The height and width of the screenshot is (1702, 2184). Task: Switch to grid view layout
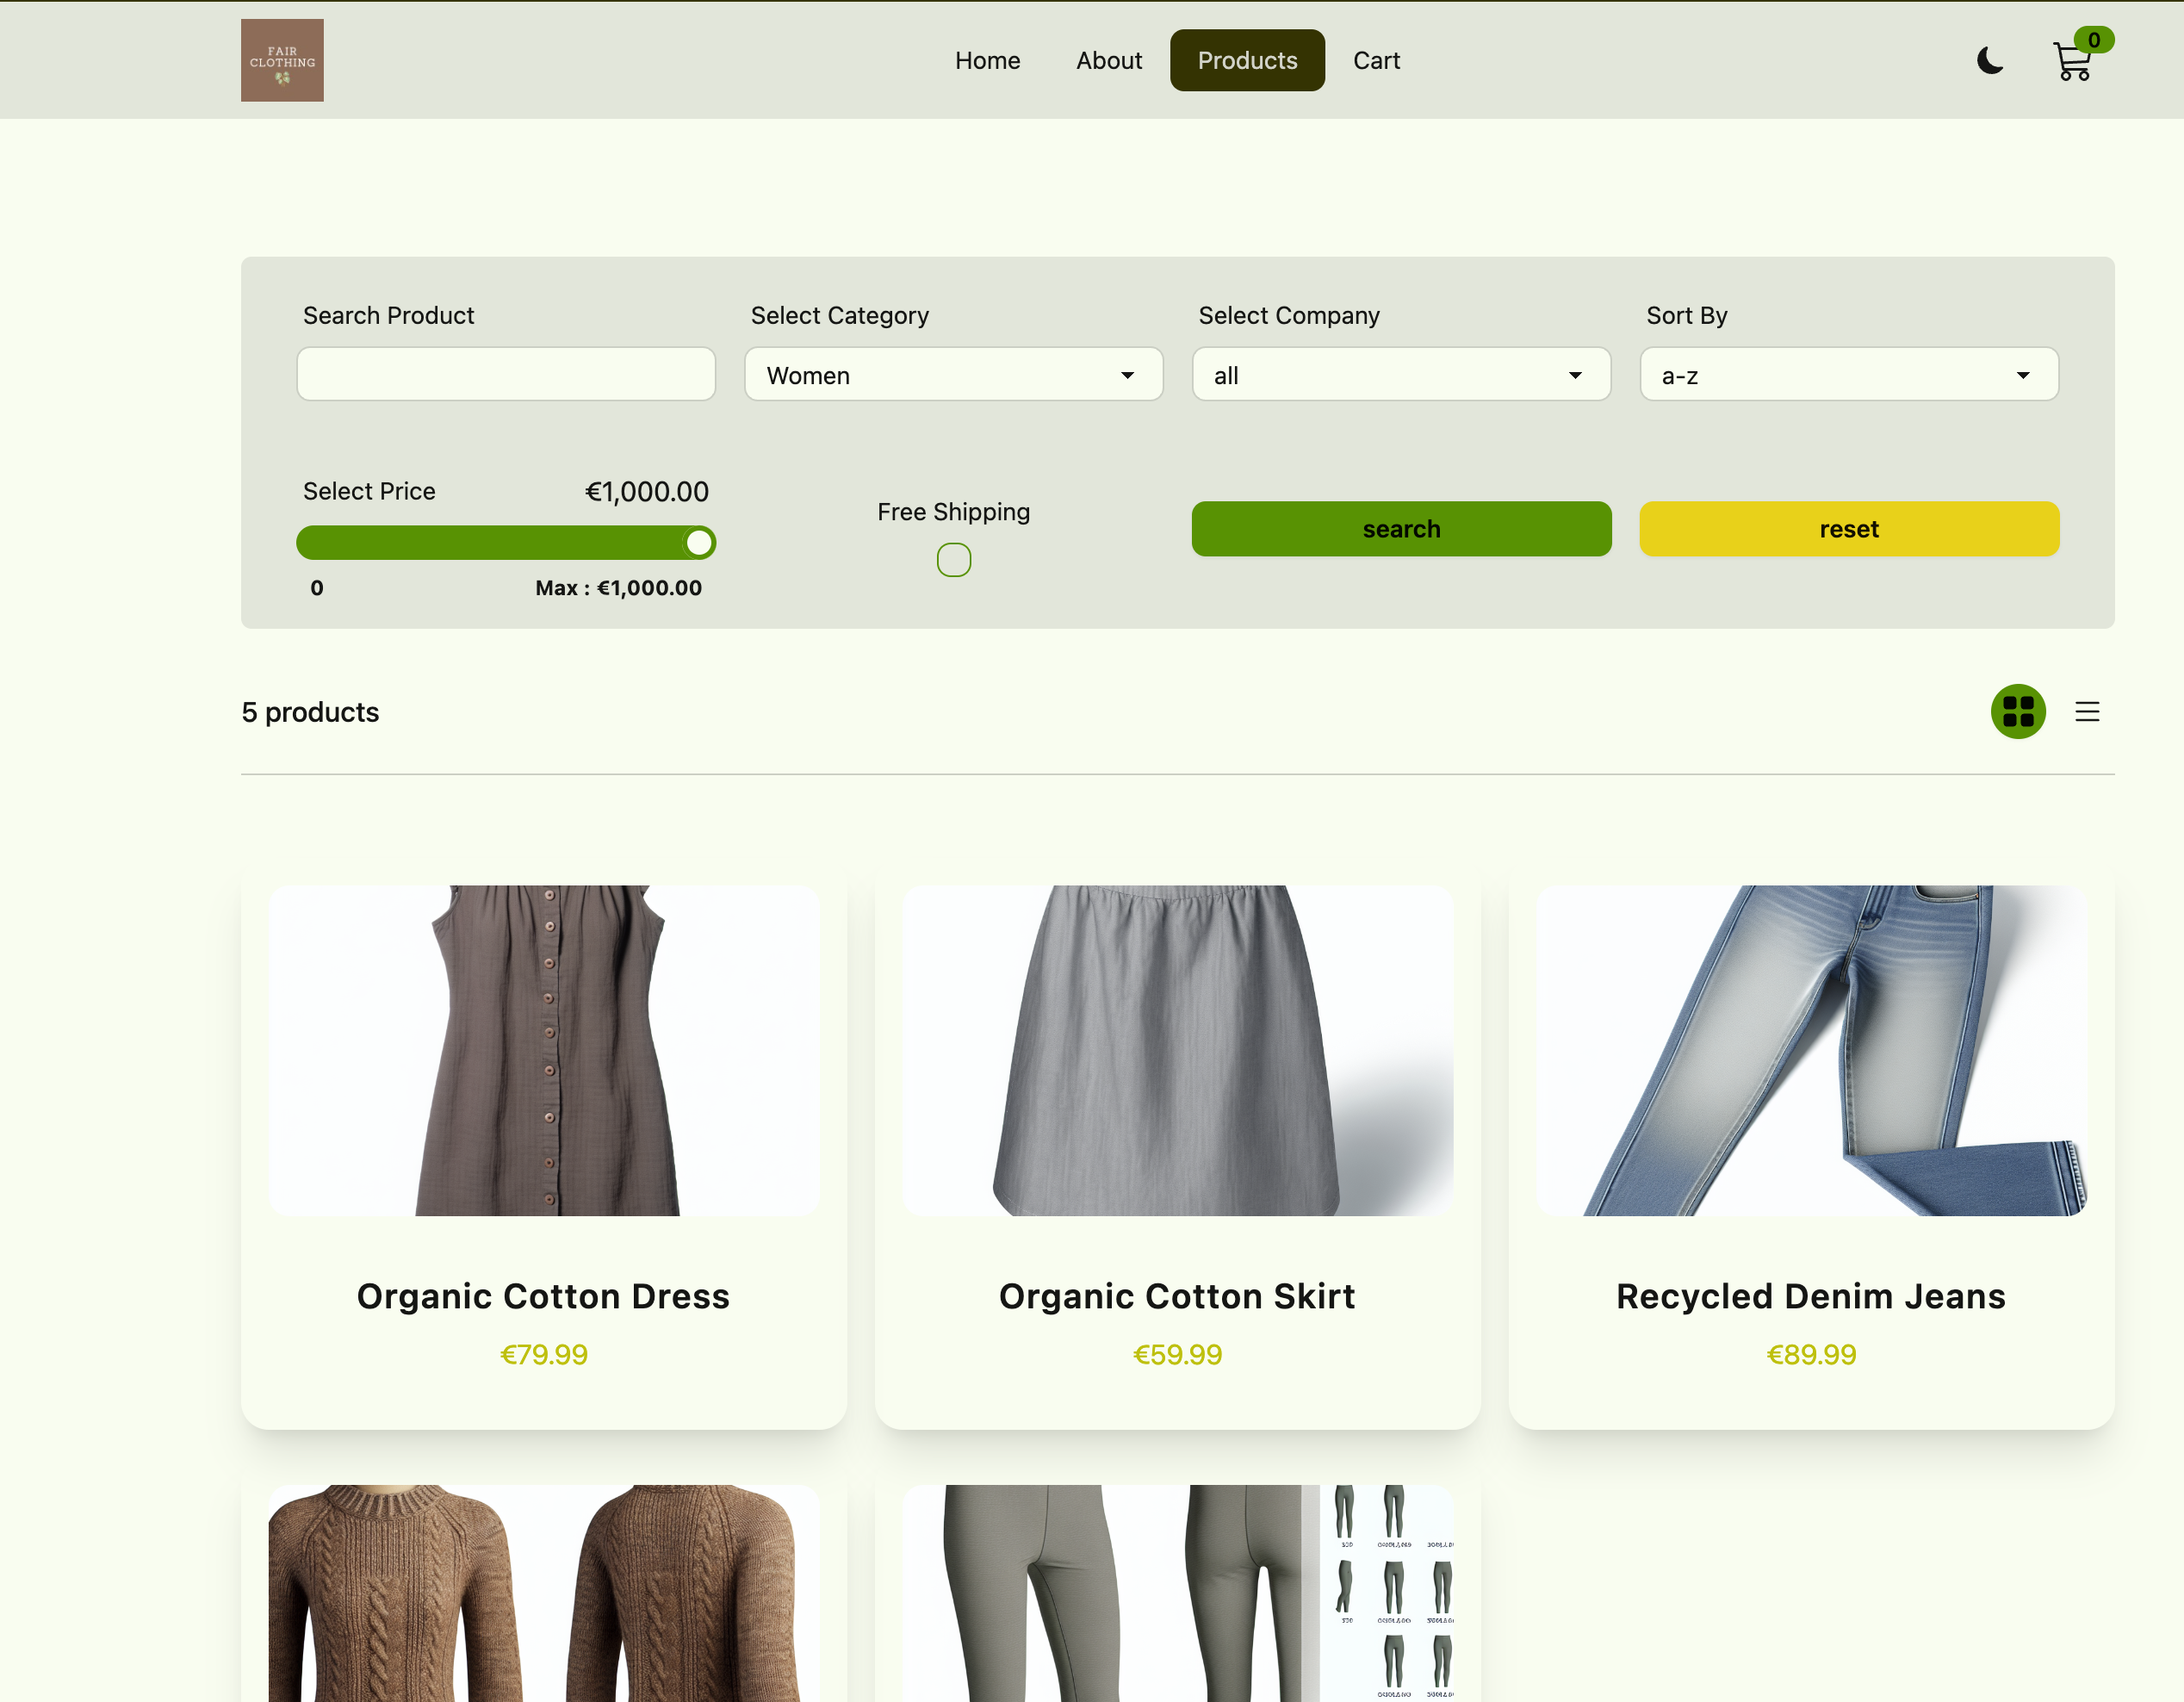(x=2018, y=712)
